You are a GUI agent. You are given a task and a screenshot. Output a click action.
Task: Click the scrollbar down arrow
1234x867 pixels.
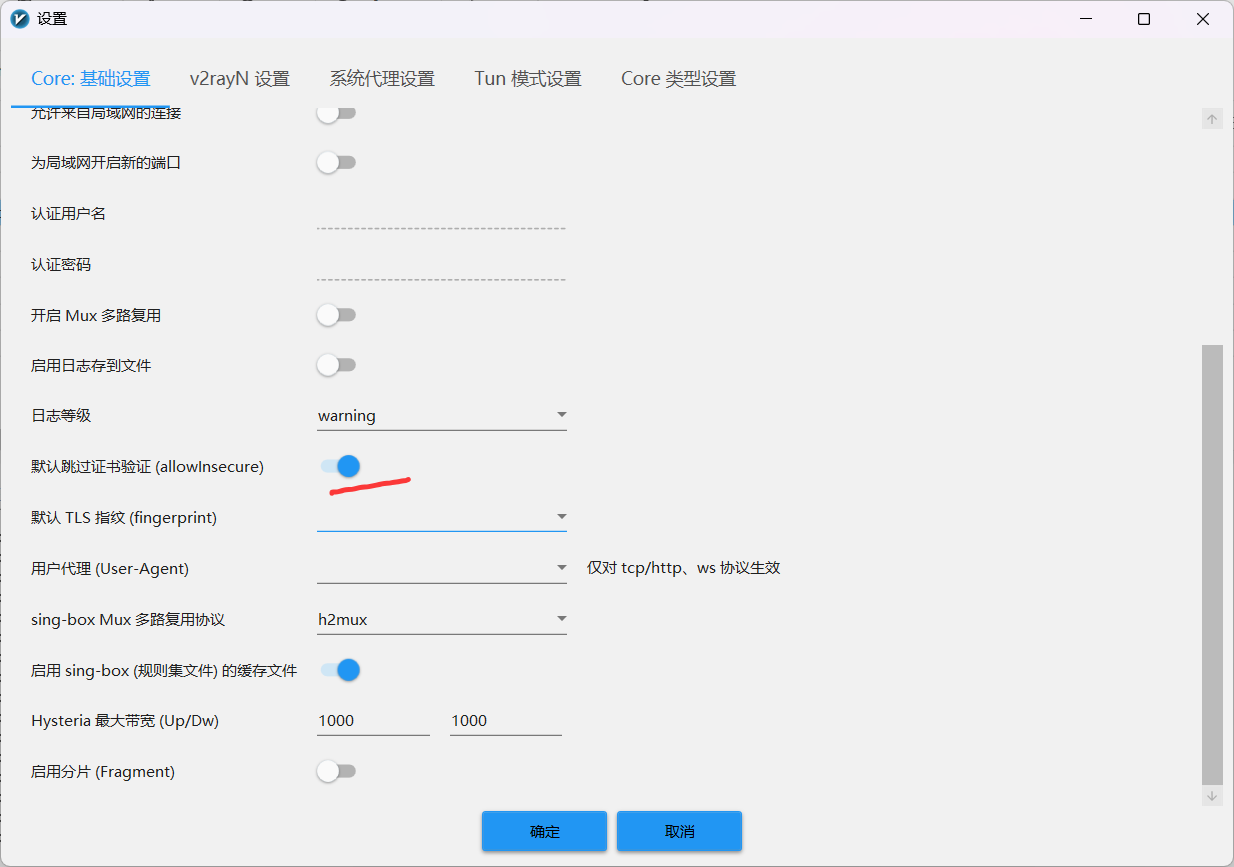[x=1212, y=796]
